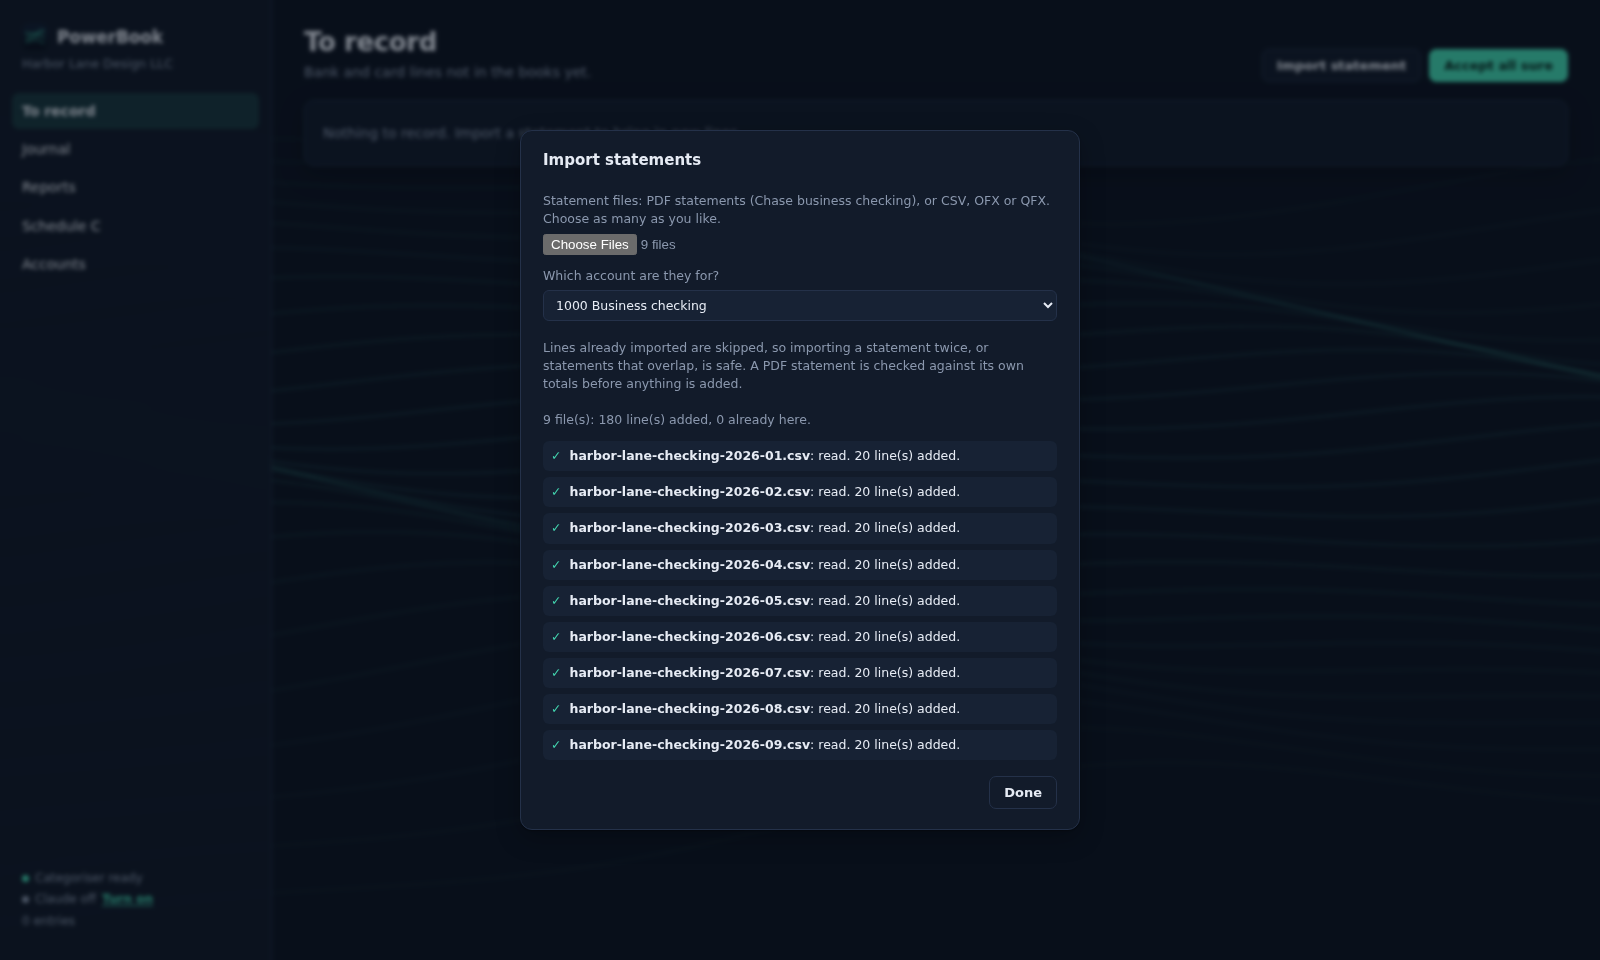The image size is (1600, 960).
Task: Click the '180 line(s) added' summary line
Action: coord(676,420)
